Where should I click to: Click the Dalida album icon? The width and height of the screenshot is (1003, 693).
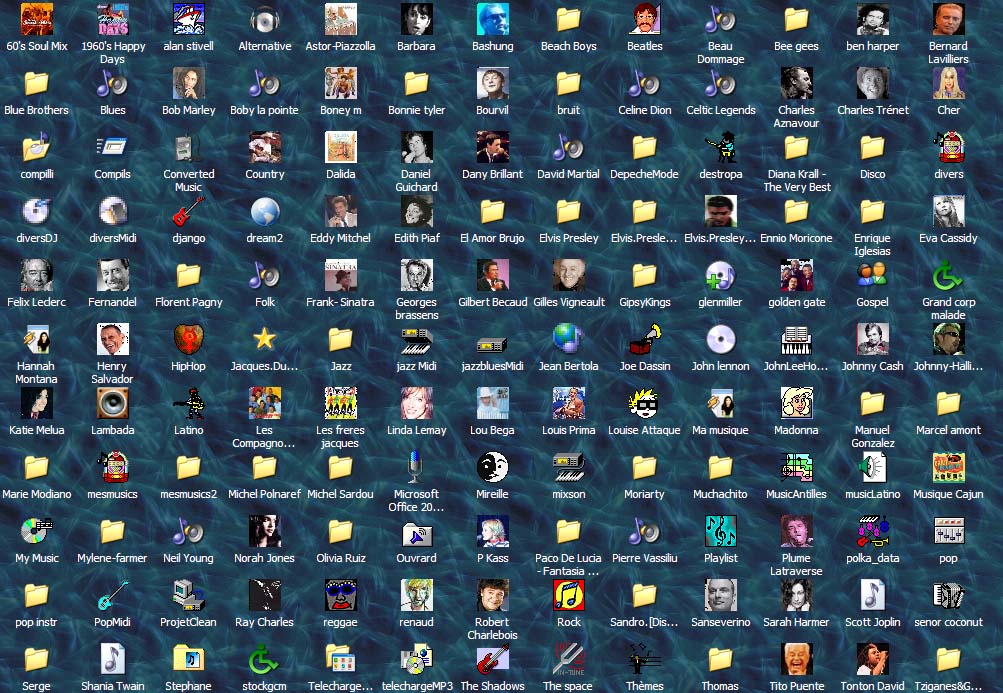pos(340,147)
